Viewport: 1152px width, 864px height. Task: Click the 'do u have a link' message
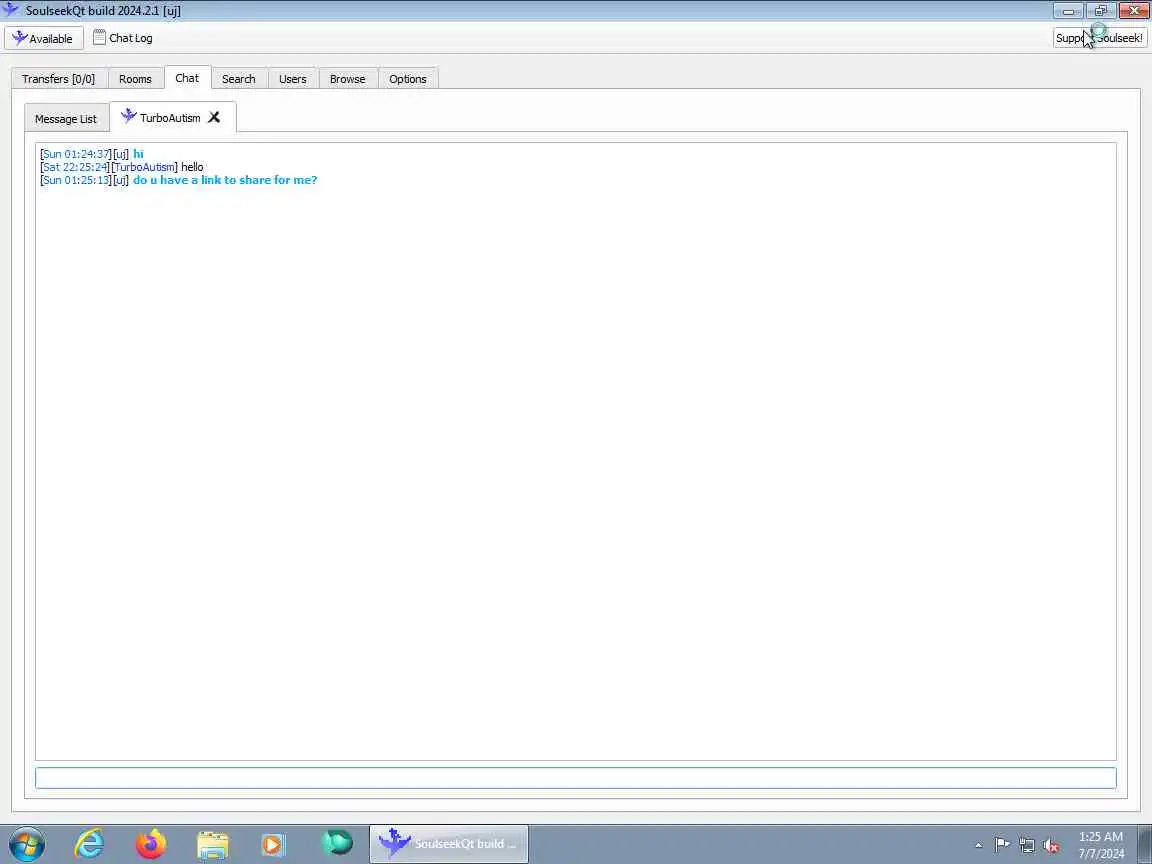225,180
